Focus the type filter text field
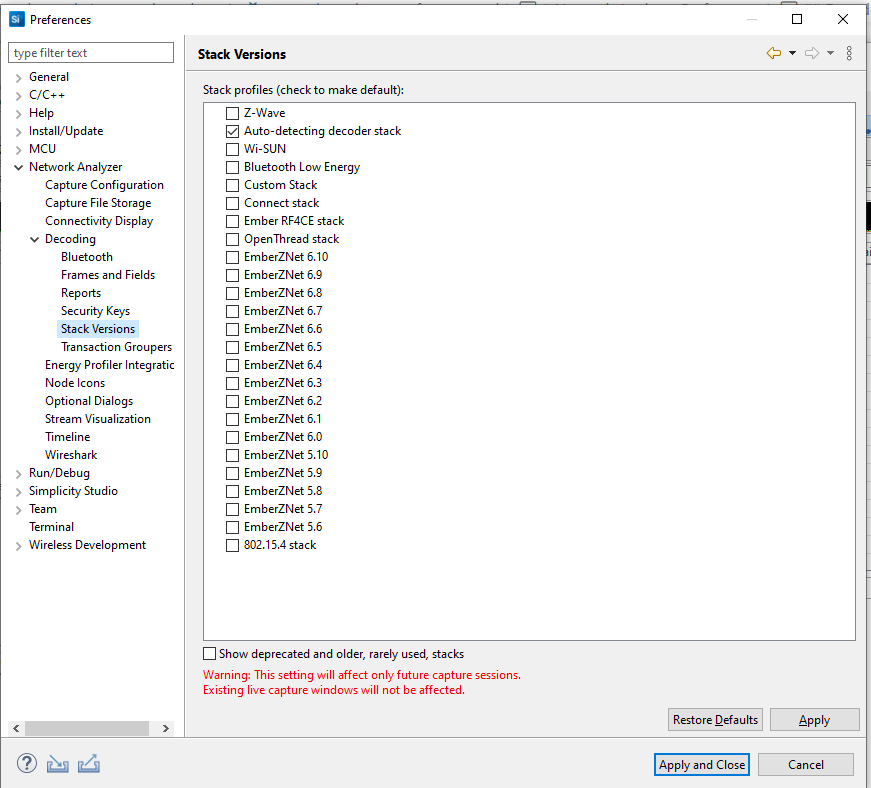 (x=91, y=53)
